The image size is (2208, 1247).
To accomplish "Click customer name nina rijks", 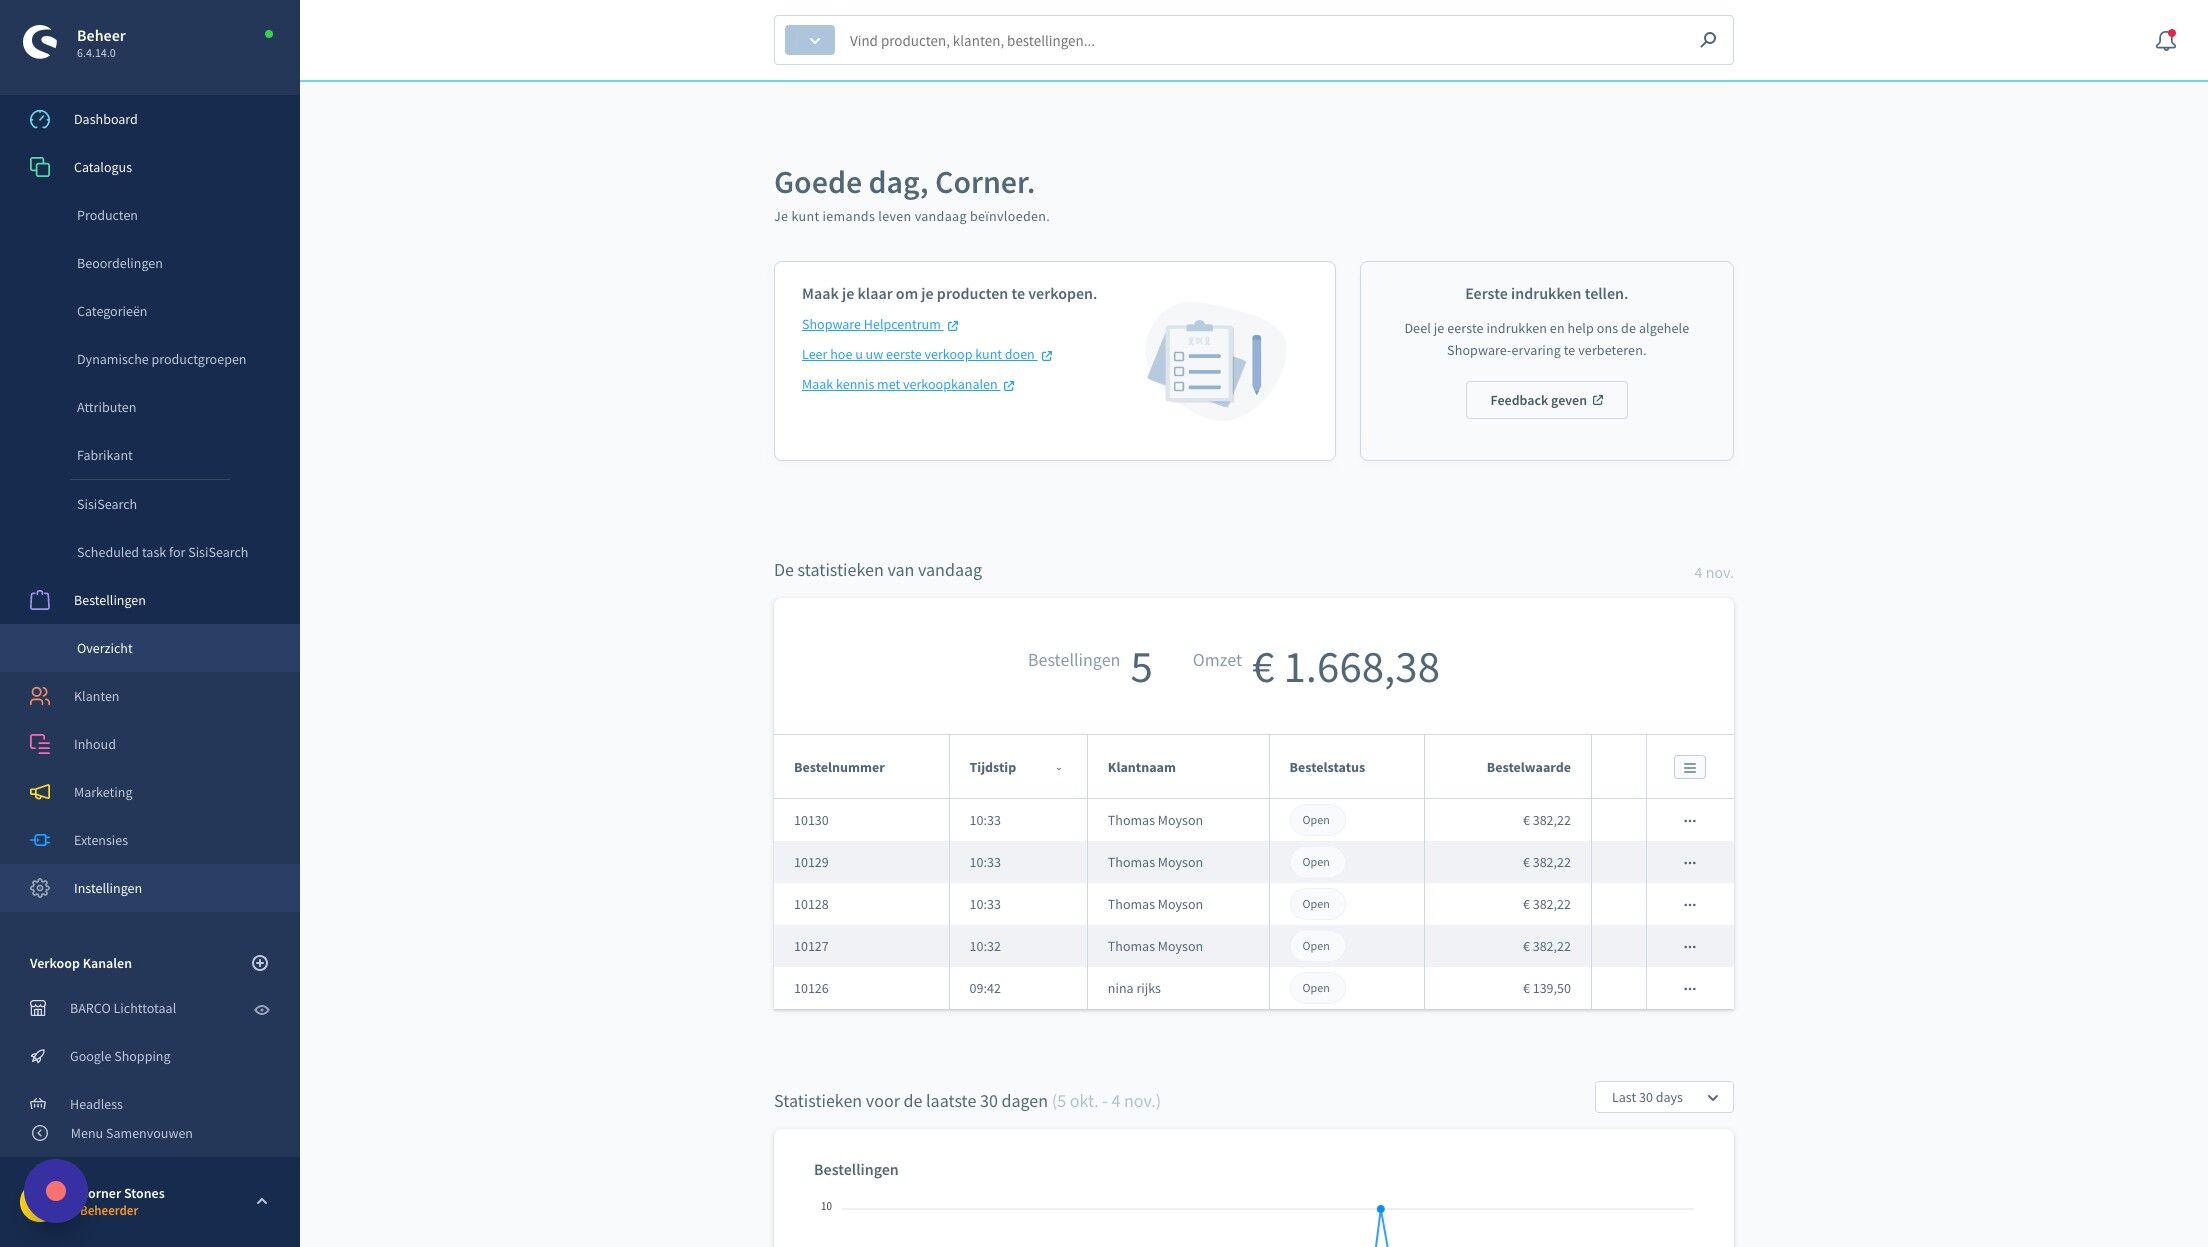I will tap(1134, 988).
